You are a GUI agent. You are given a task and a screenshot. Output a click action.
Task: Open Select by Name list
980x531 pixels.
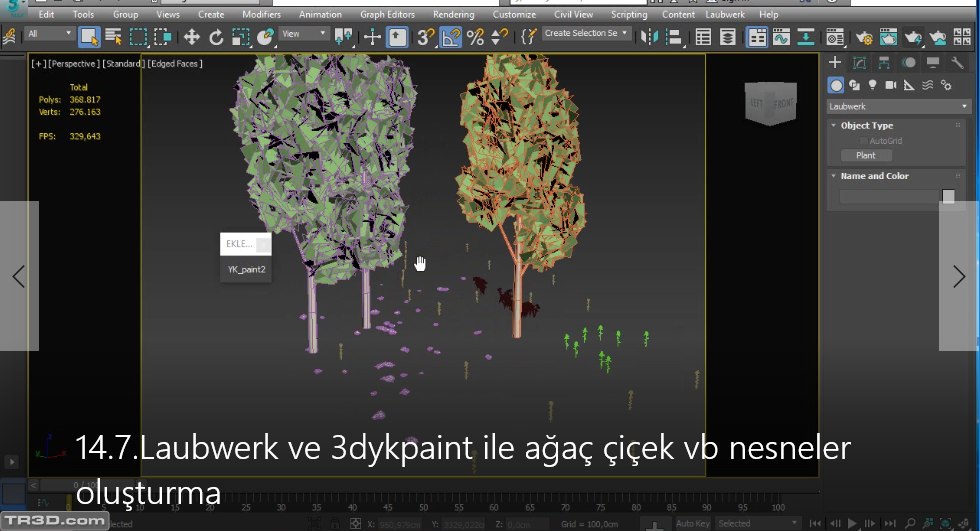(113, 37)
